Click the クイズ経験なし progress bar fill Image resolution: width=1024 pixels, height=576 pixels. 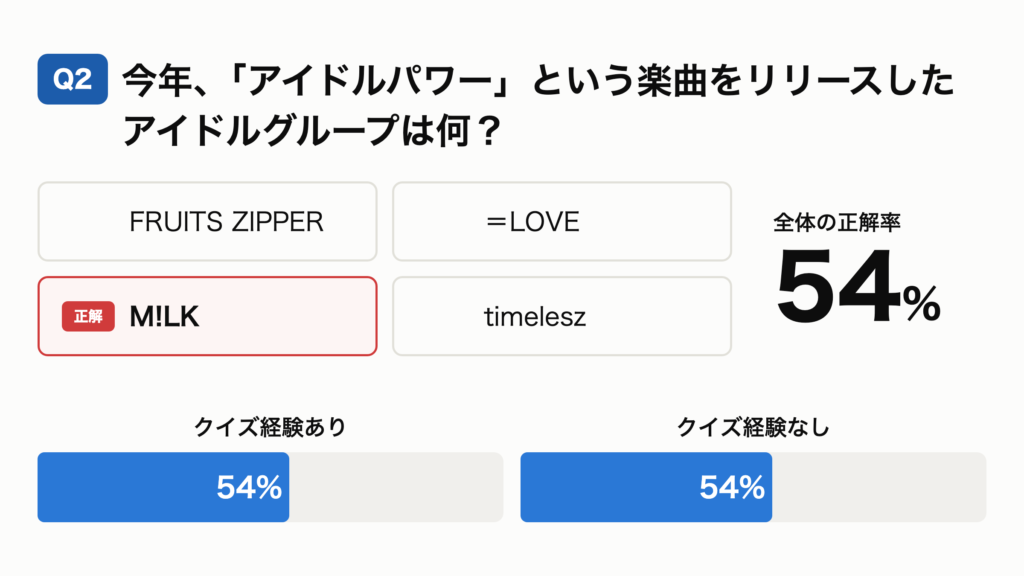pos(646,487)
